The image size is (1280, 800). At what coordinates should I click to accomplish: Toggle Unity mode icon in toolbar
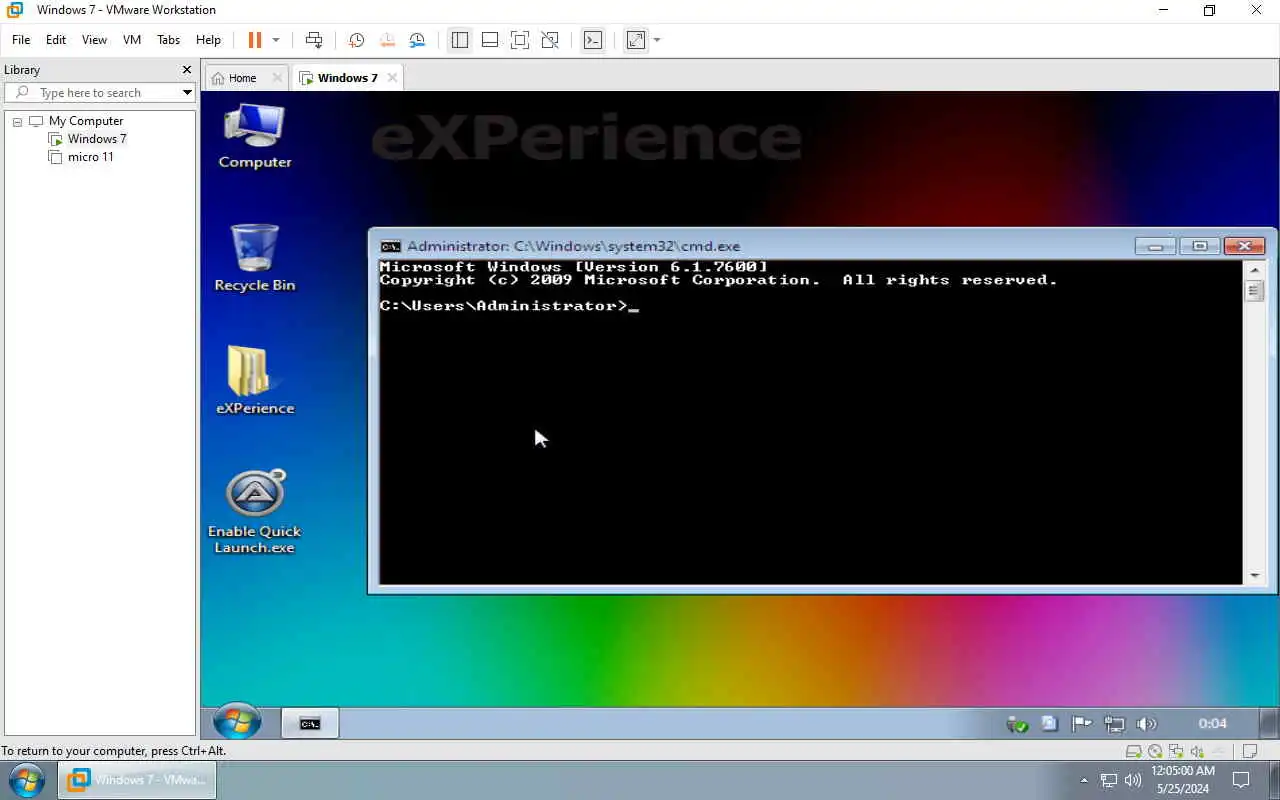pyautogui.click(x=550, y=40)
